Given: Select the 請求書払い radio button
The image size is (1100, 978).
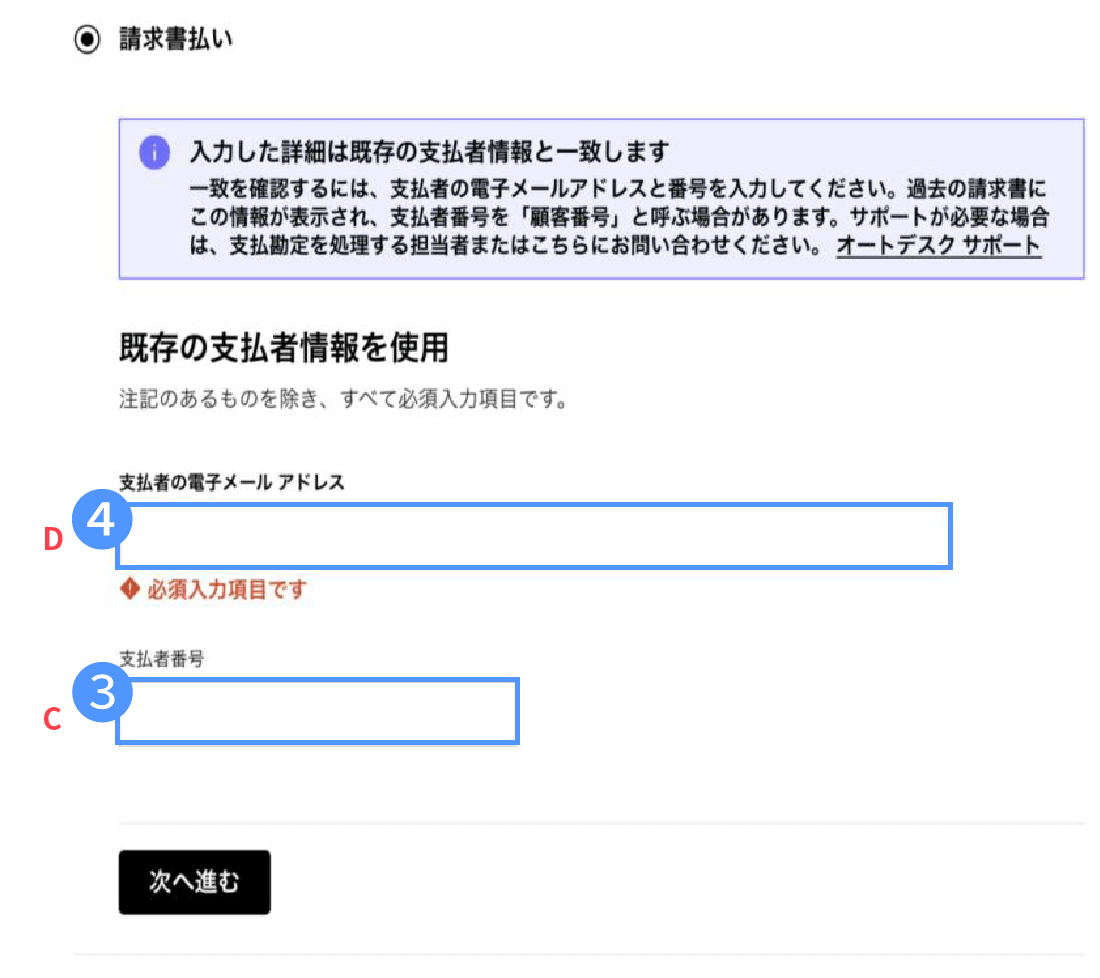Looking at the screenshot, I should [x=88, y=41].
